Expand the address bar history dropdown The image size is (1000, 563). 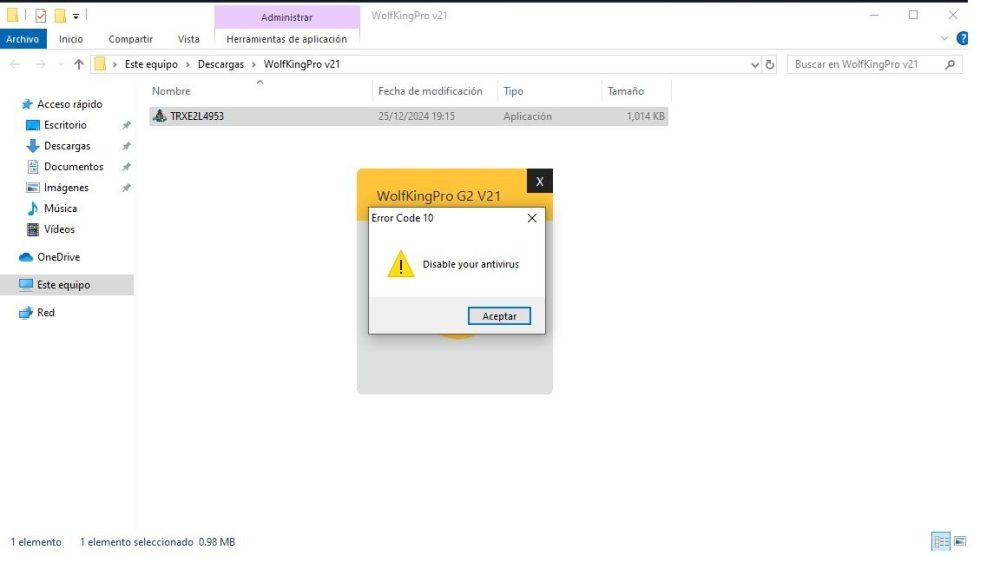(x=755, y=64)
